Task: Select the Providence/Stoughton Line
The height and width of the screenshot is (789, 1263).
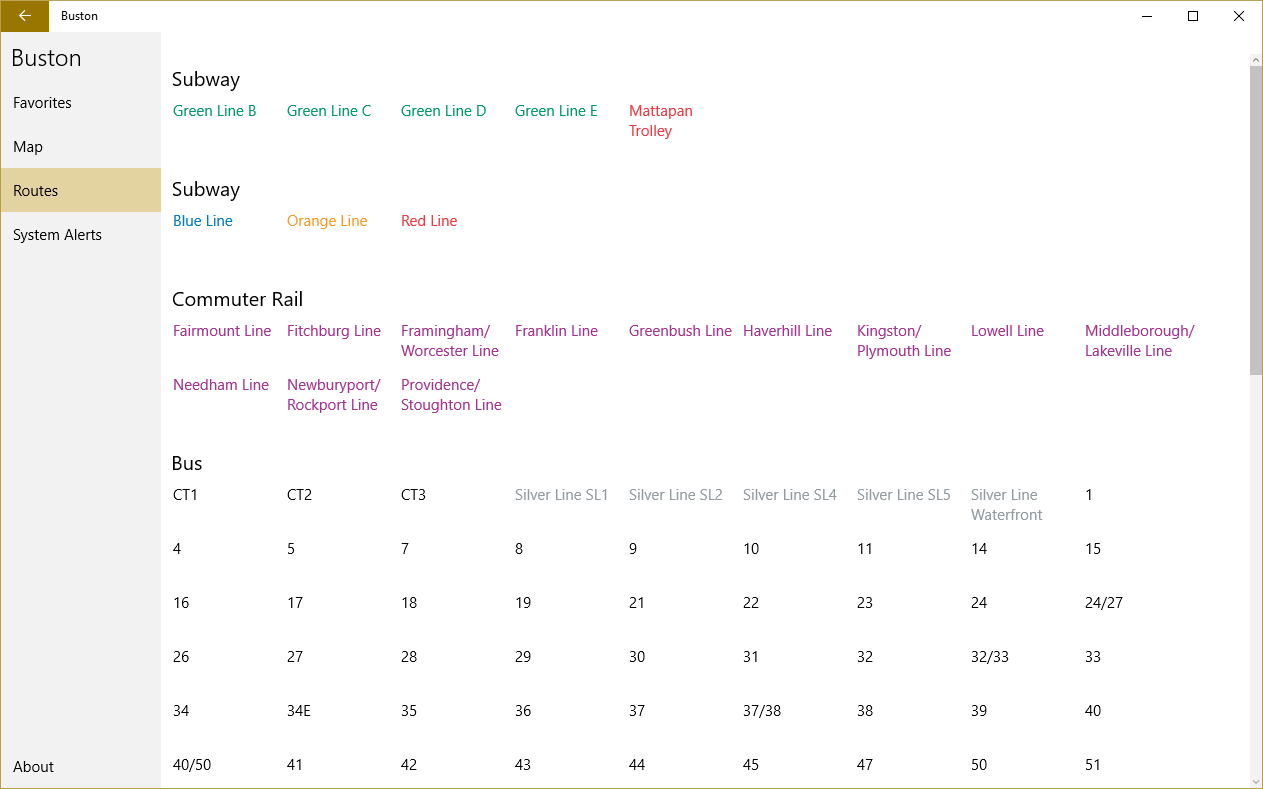Action: point(451,395)
